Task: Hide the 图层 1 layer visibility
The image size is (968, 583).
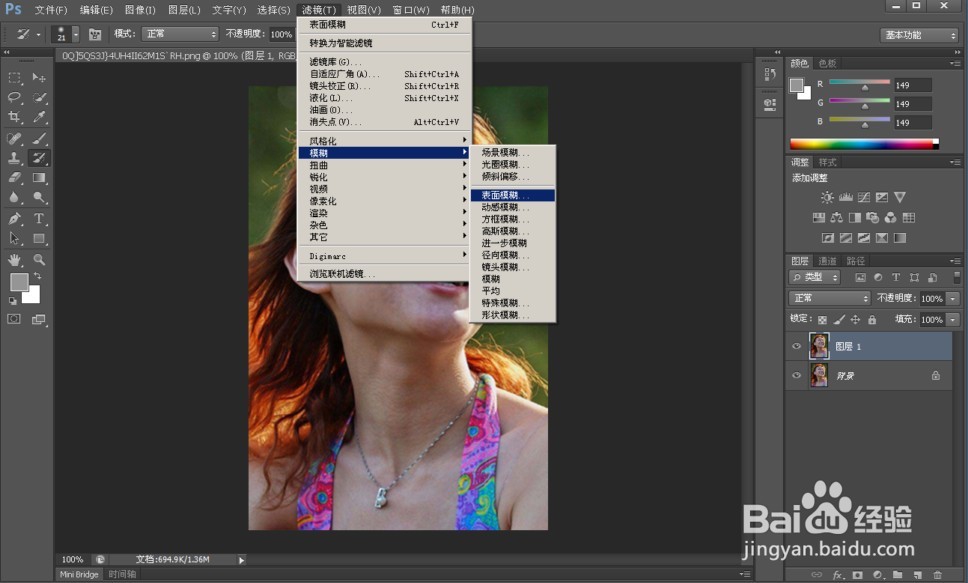Action: pyautogui.click(x=795, y=346)
